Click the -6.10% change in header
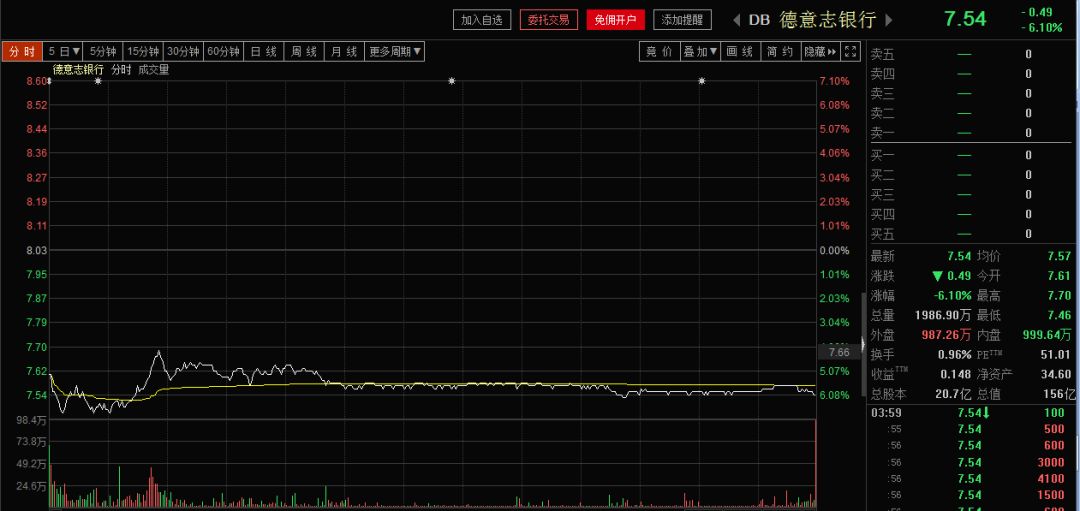Image resolution: width=1080 pixels, height=511 pixels. [1041, 28]
